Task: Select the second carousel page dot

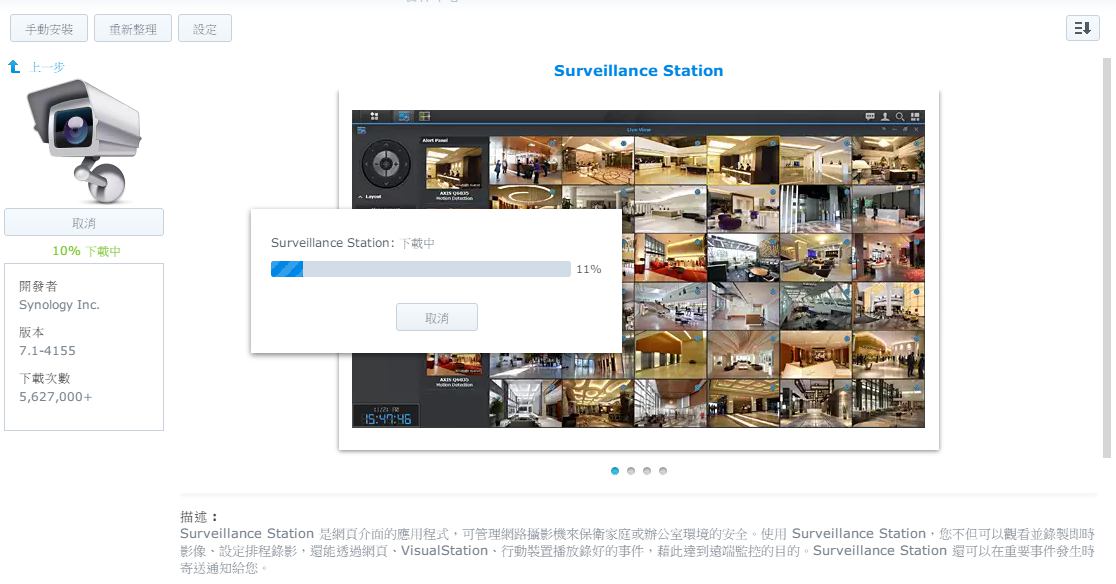Action: coord(631,471)
